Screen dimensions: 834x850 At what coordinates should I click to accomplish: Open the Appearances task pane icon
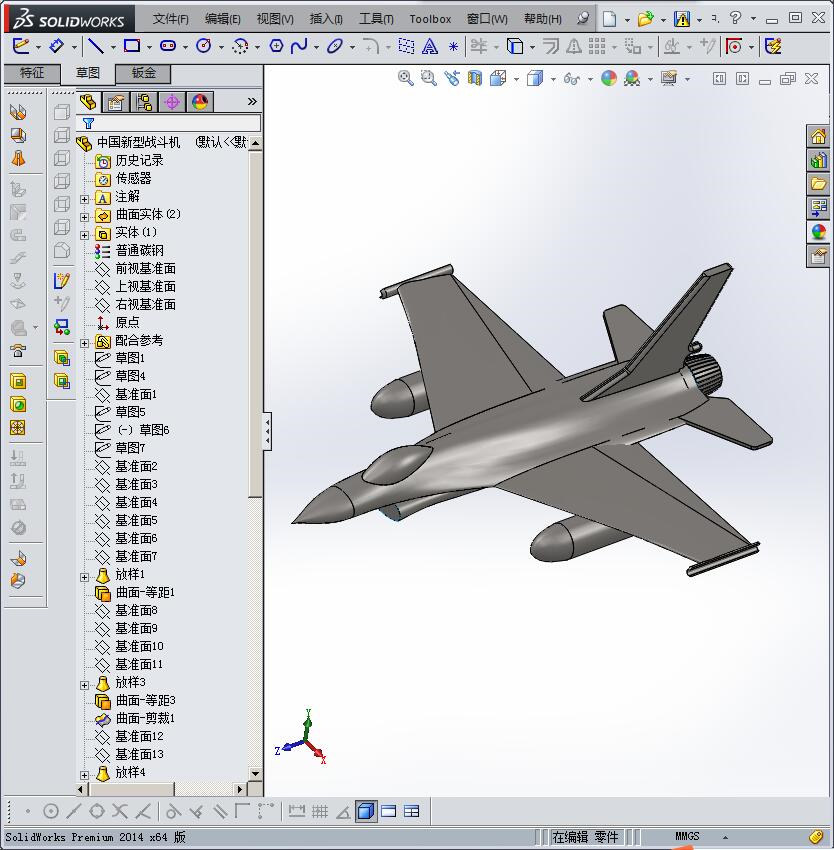click(818, 232)
